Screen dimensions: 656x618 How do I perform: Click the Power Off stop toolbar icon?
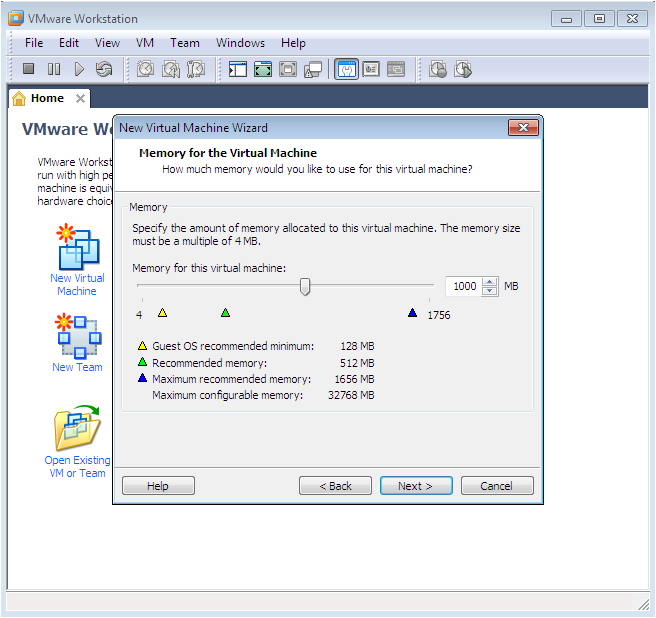(x=28, y=69)
